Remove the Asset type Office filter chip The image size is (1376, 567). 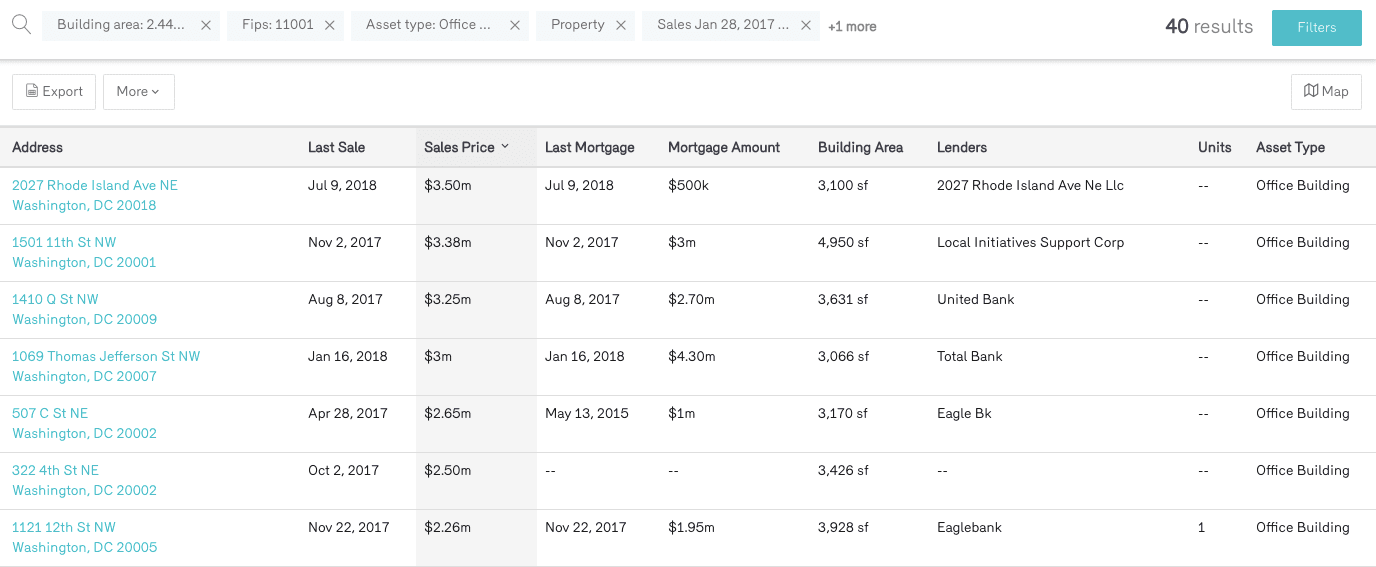tap(515, 26)
